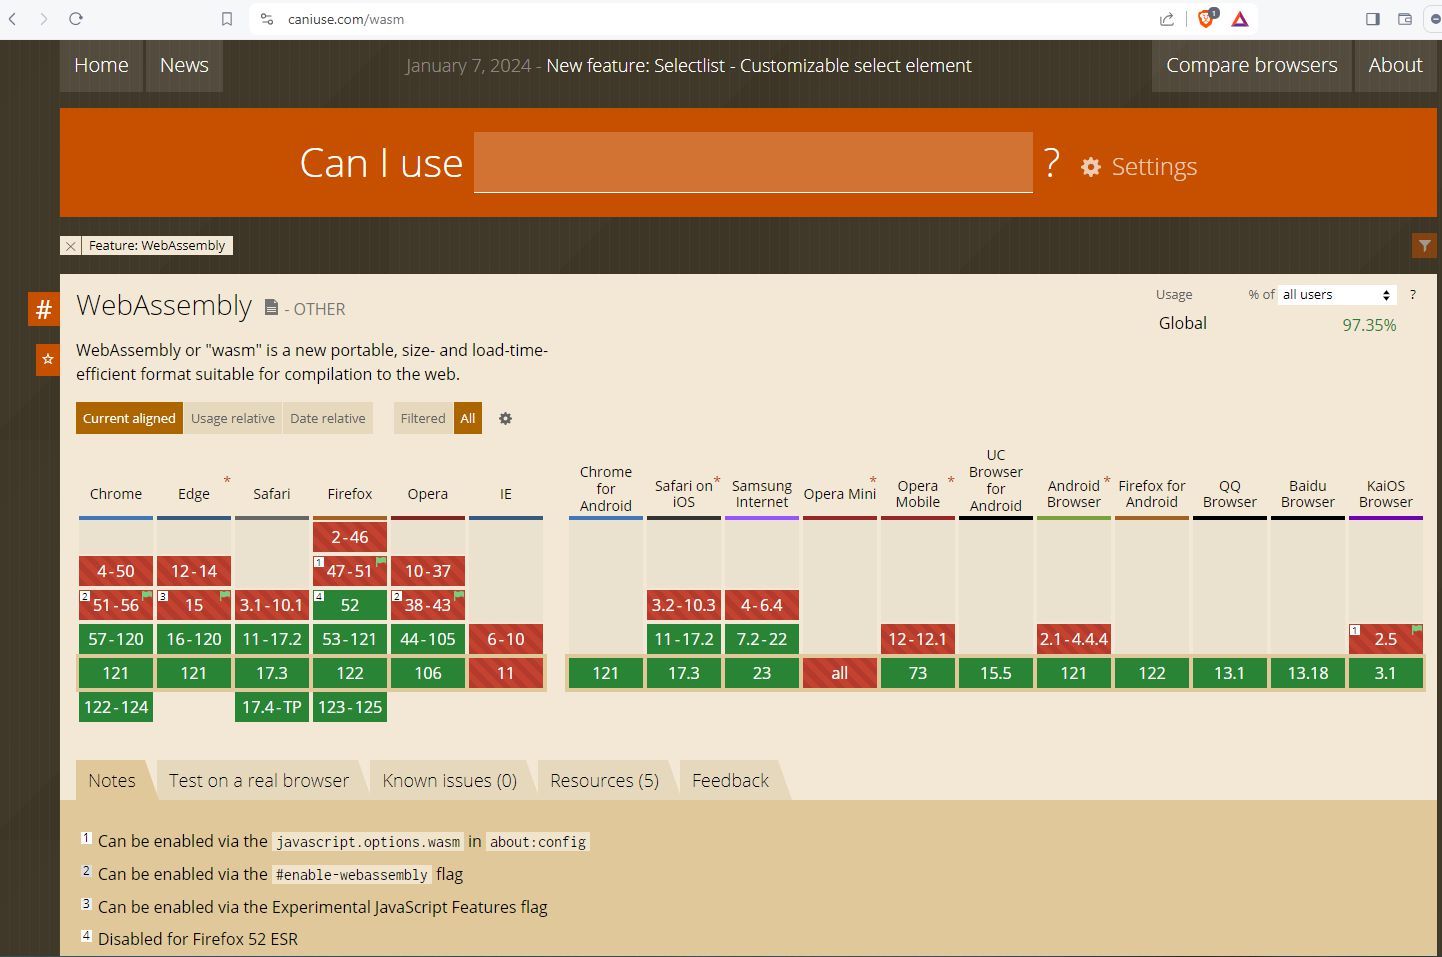Open Compare browsers page
Image resolution: width=1442 pixels, height=957 pixels.
tap(1251, 66)
